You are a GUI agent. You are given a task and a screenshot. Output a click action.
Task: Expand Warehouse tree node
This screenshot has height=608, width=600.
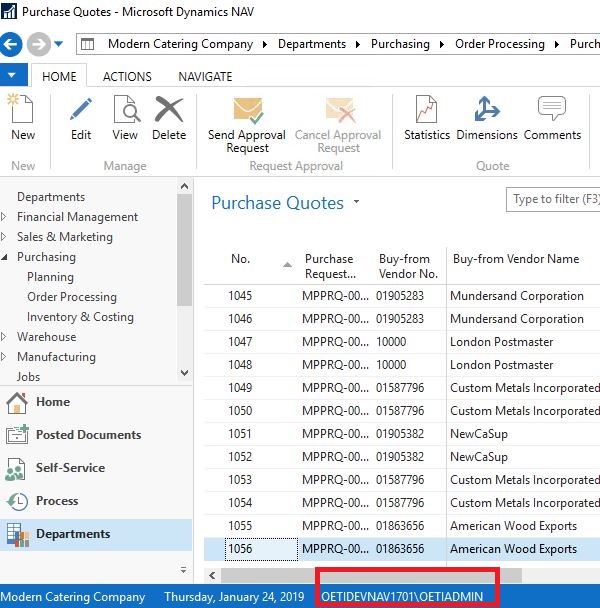(4, 337)
